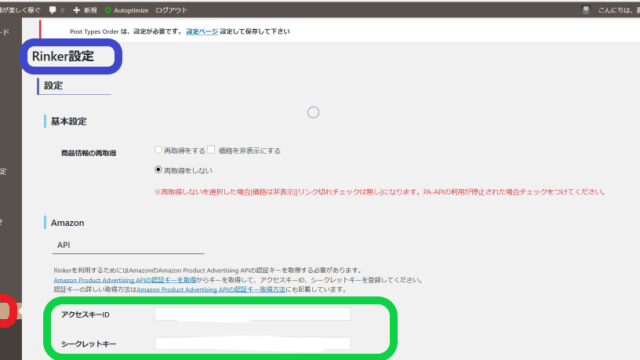Viewport: 640px width, 360px height.
Task: Click the 基本設定 section heading
Action: [x=69, y=121]
